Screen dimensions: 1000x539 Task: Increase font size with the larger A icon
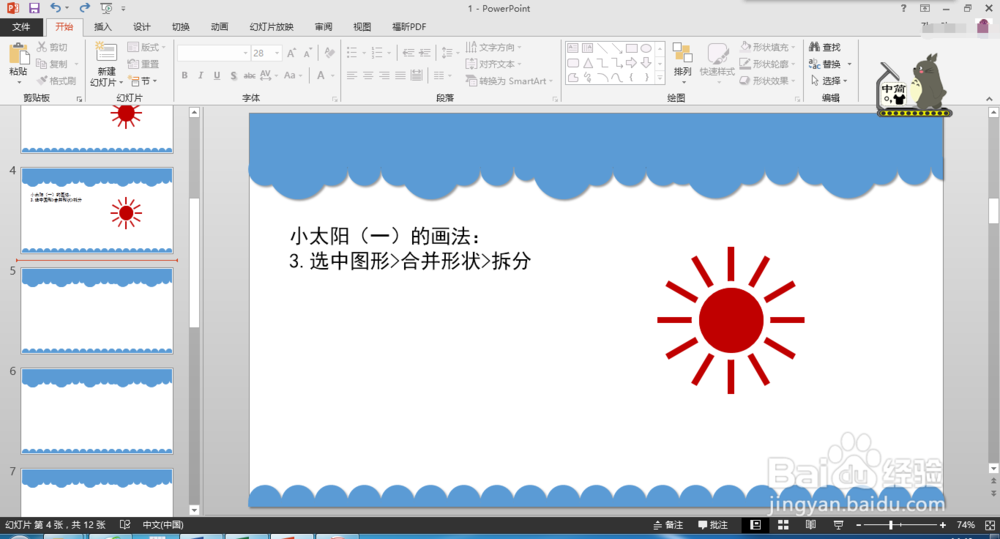pos(291,53)
